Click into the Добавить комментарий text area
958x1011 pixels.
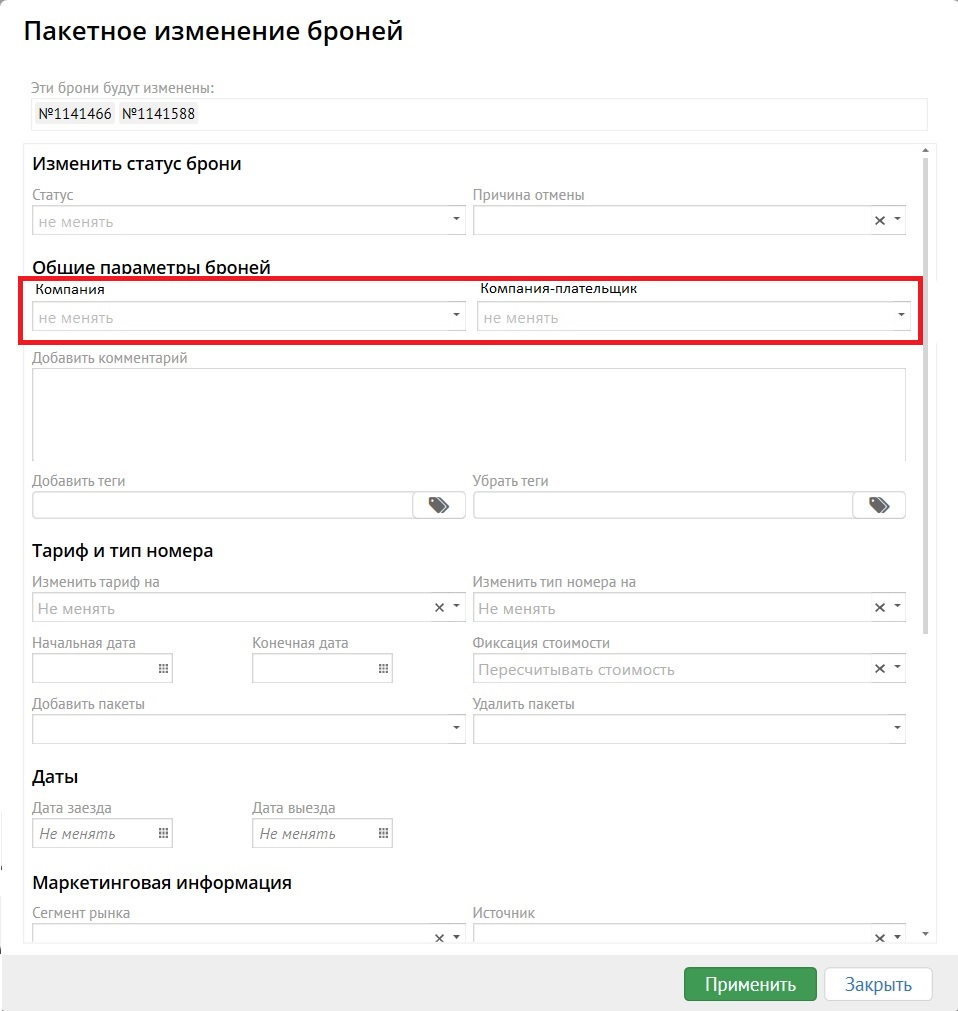click(x=468, y=414)
